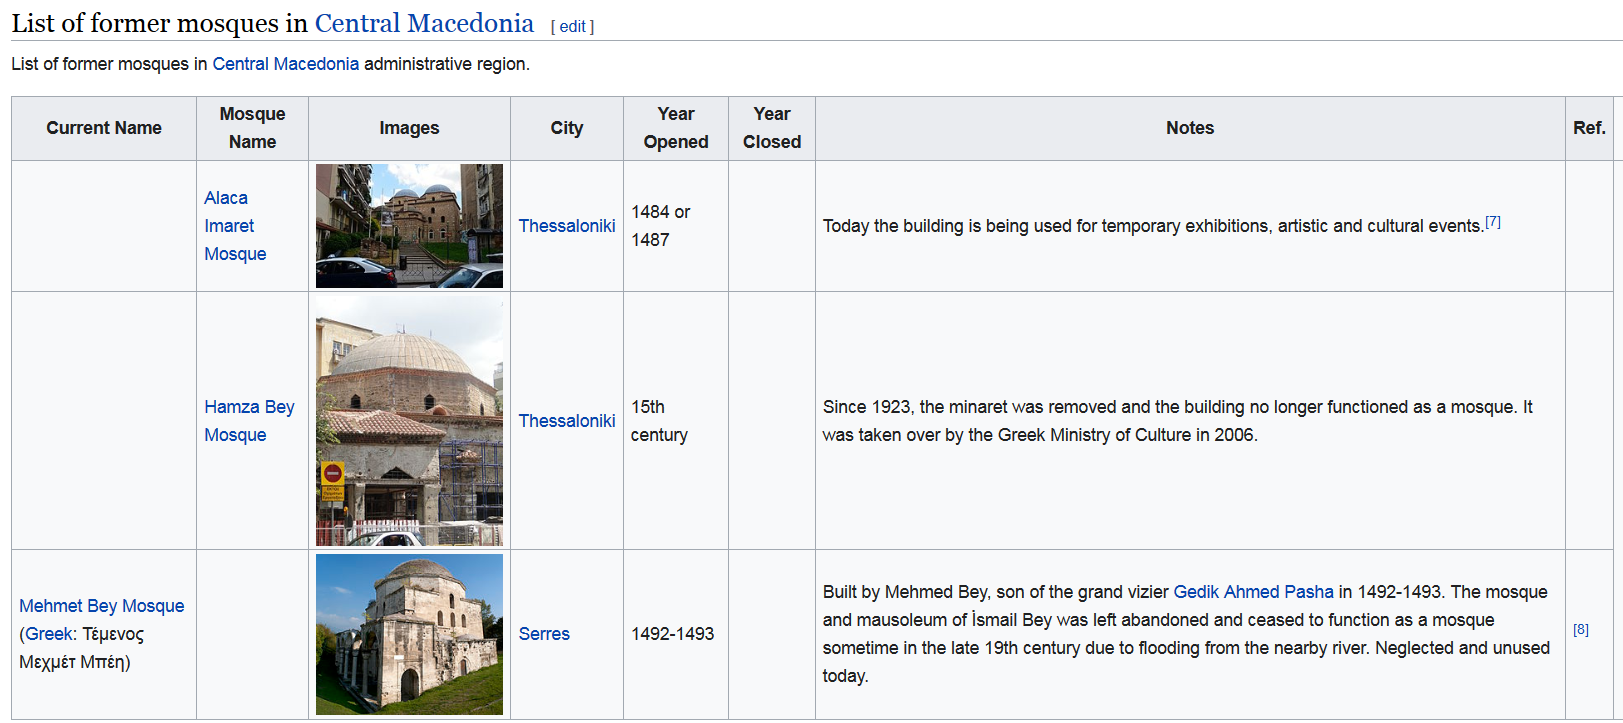Open the Serres city link

click(544, 634)
